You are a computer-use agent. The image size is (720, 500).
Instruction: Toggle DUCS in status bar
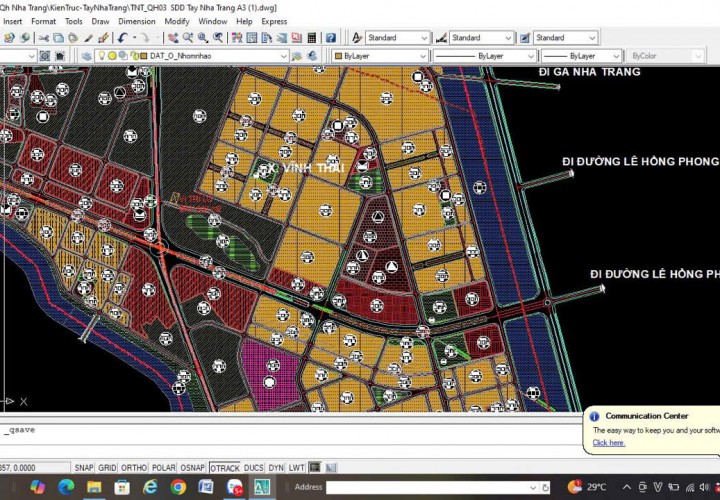(253, 467)
